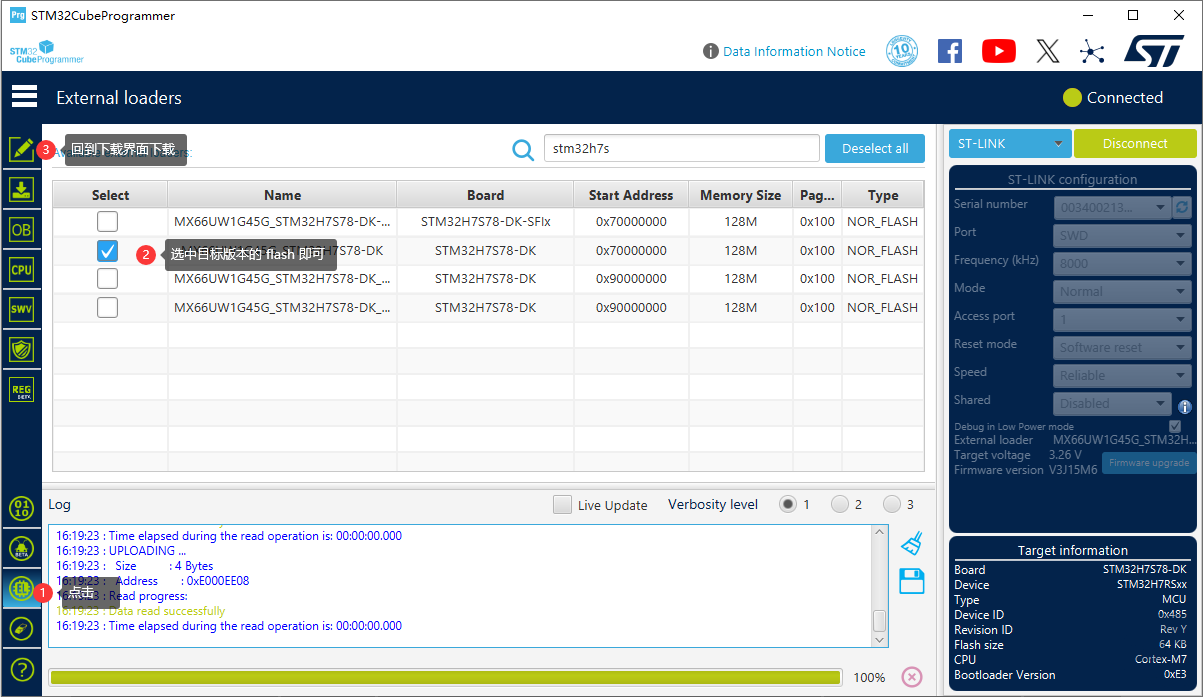This screenshot has width=1203, height=697.
Task: Sort by the Name column header
Action: pyautogui.click(x=282, y=195)
